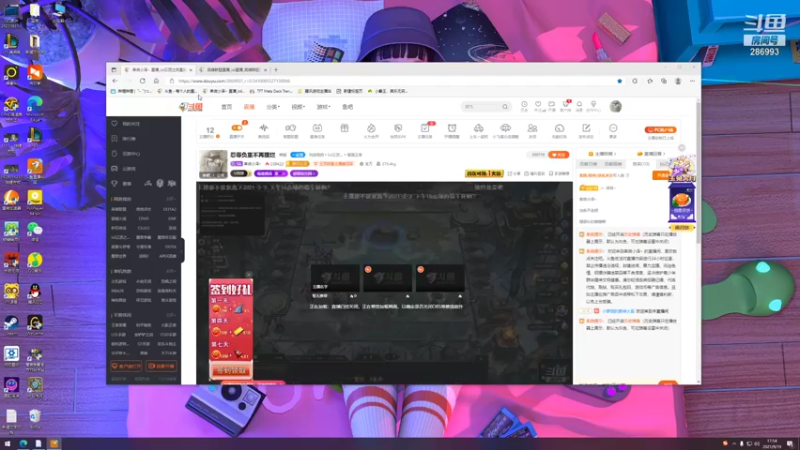This screenshot has height=450, width=800.
Task: Open a new browser tab with plus
Action: pos(276,69)
